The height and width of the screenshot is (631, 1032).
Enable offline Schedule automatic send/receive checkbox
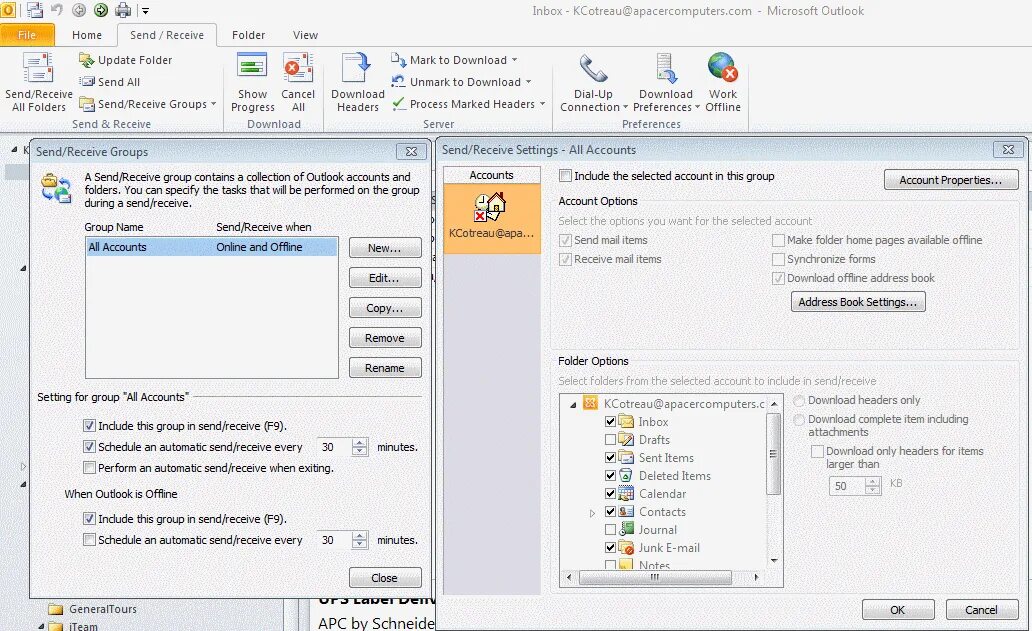pyautogui.click(x=90, y=540)
